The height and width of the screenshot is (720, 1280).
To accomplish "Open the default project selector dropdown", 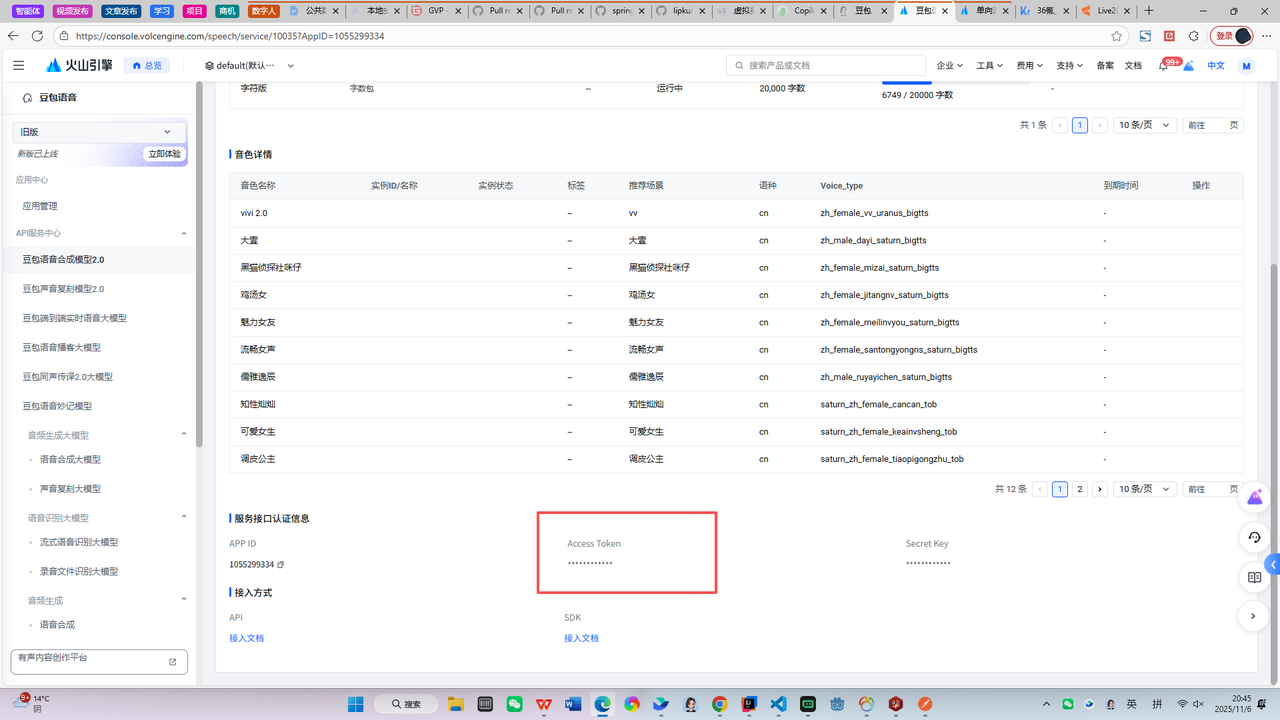I will tap(249, 66).
